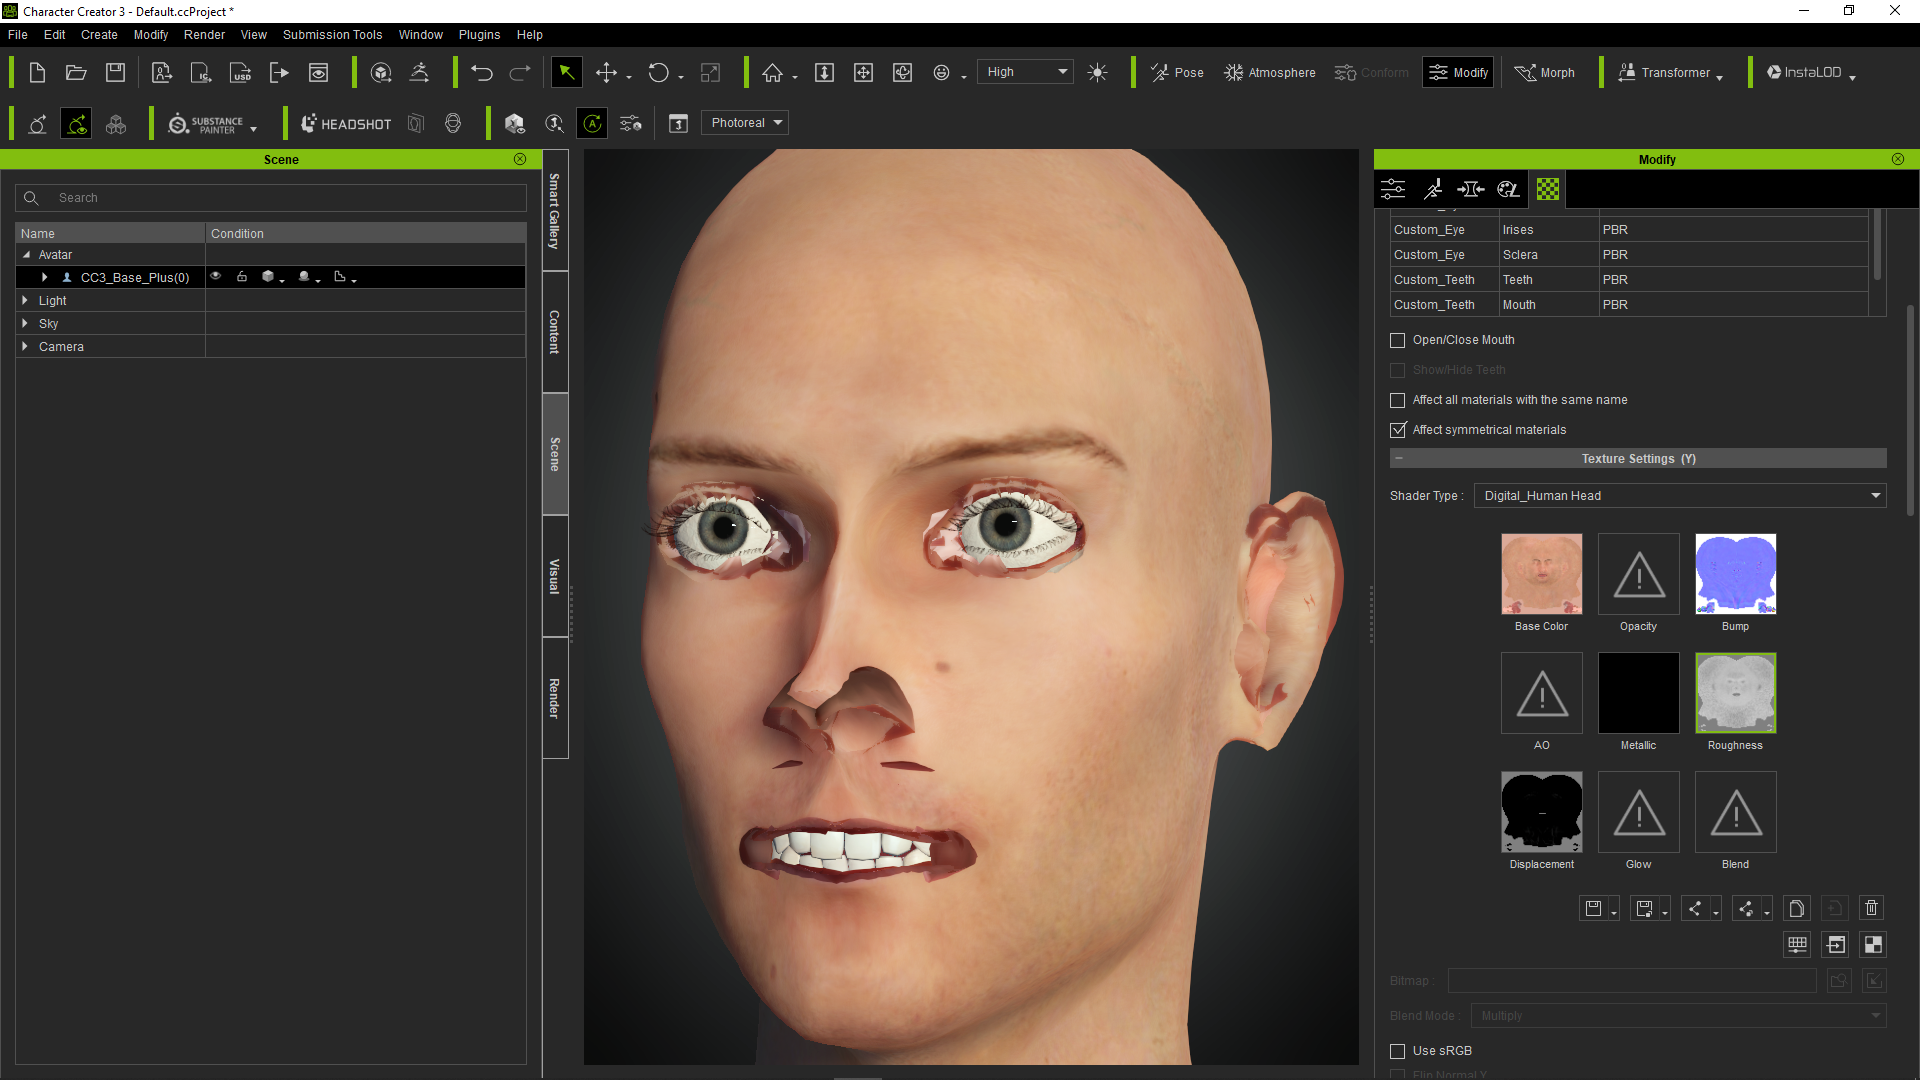Click the Morph button

point(1544,72)
